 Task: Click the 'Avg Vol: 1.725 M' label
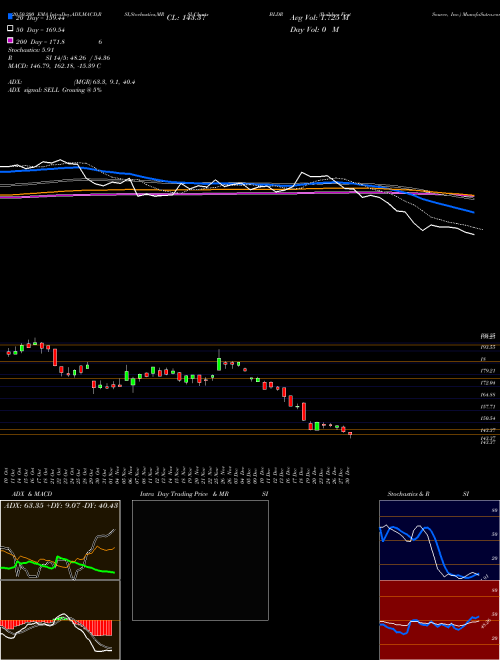[320, 18]
